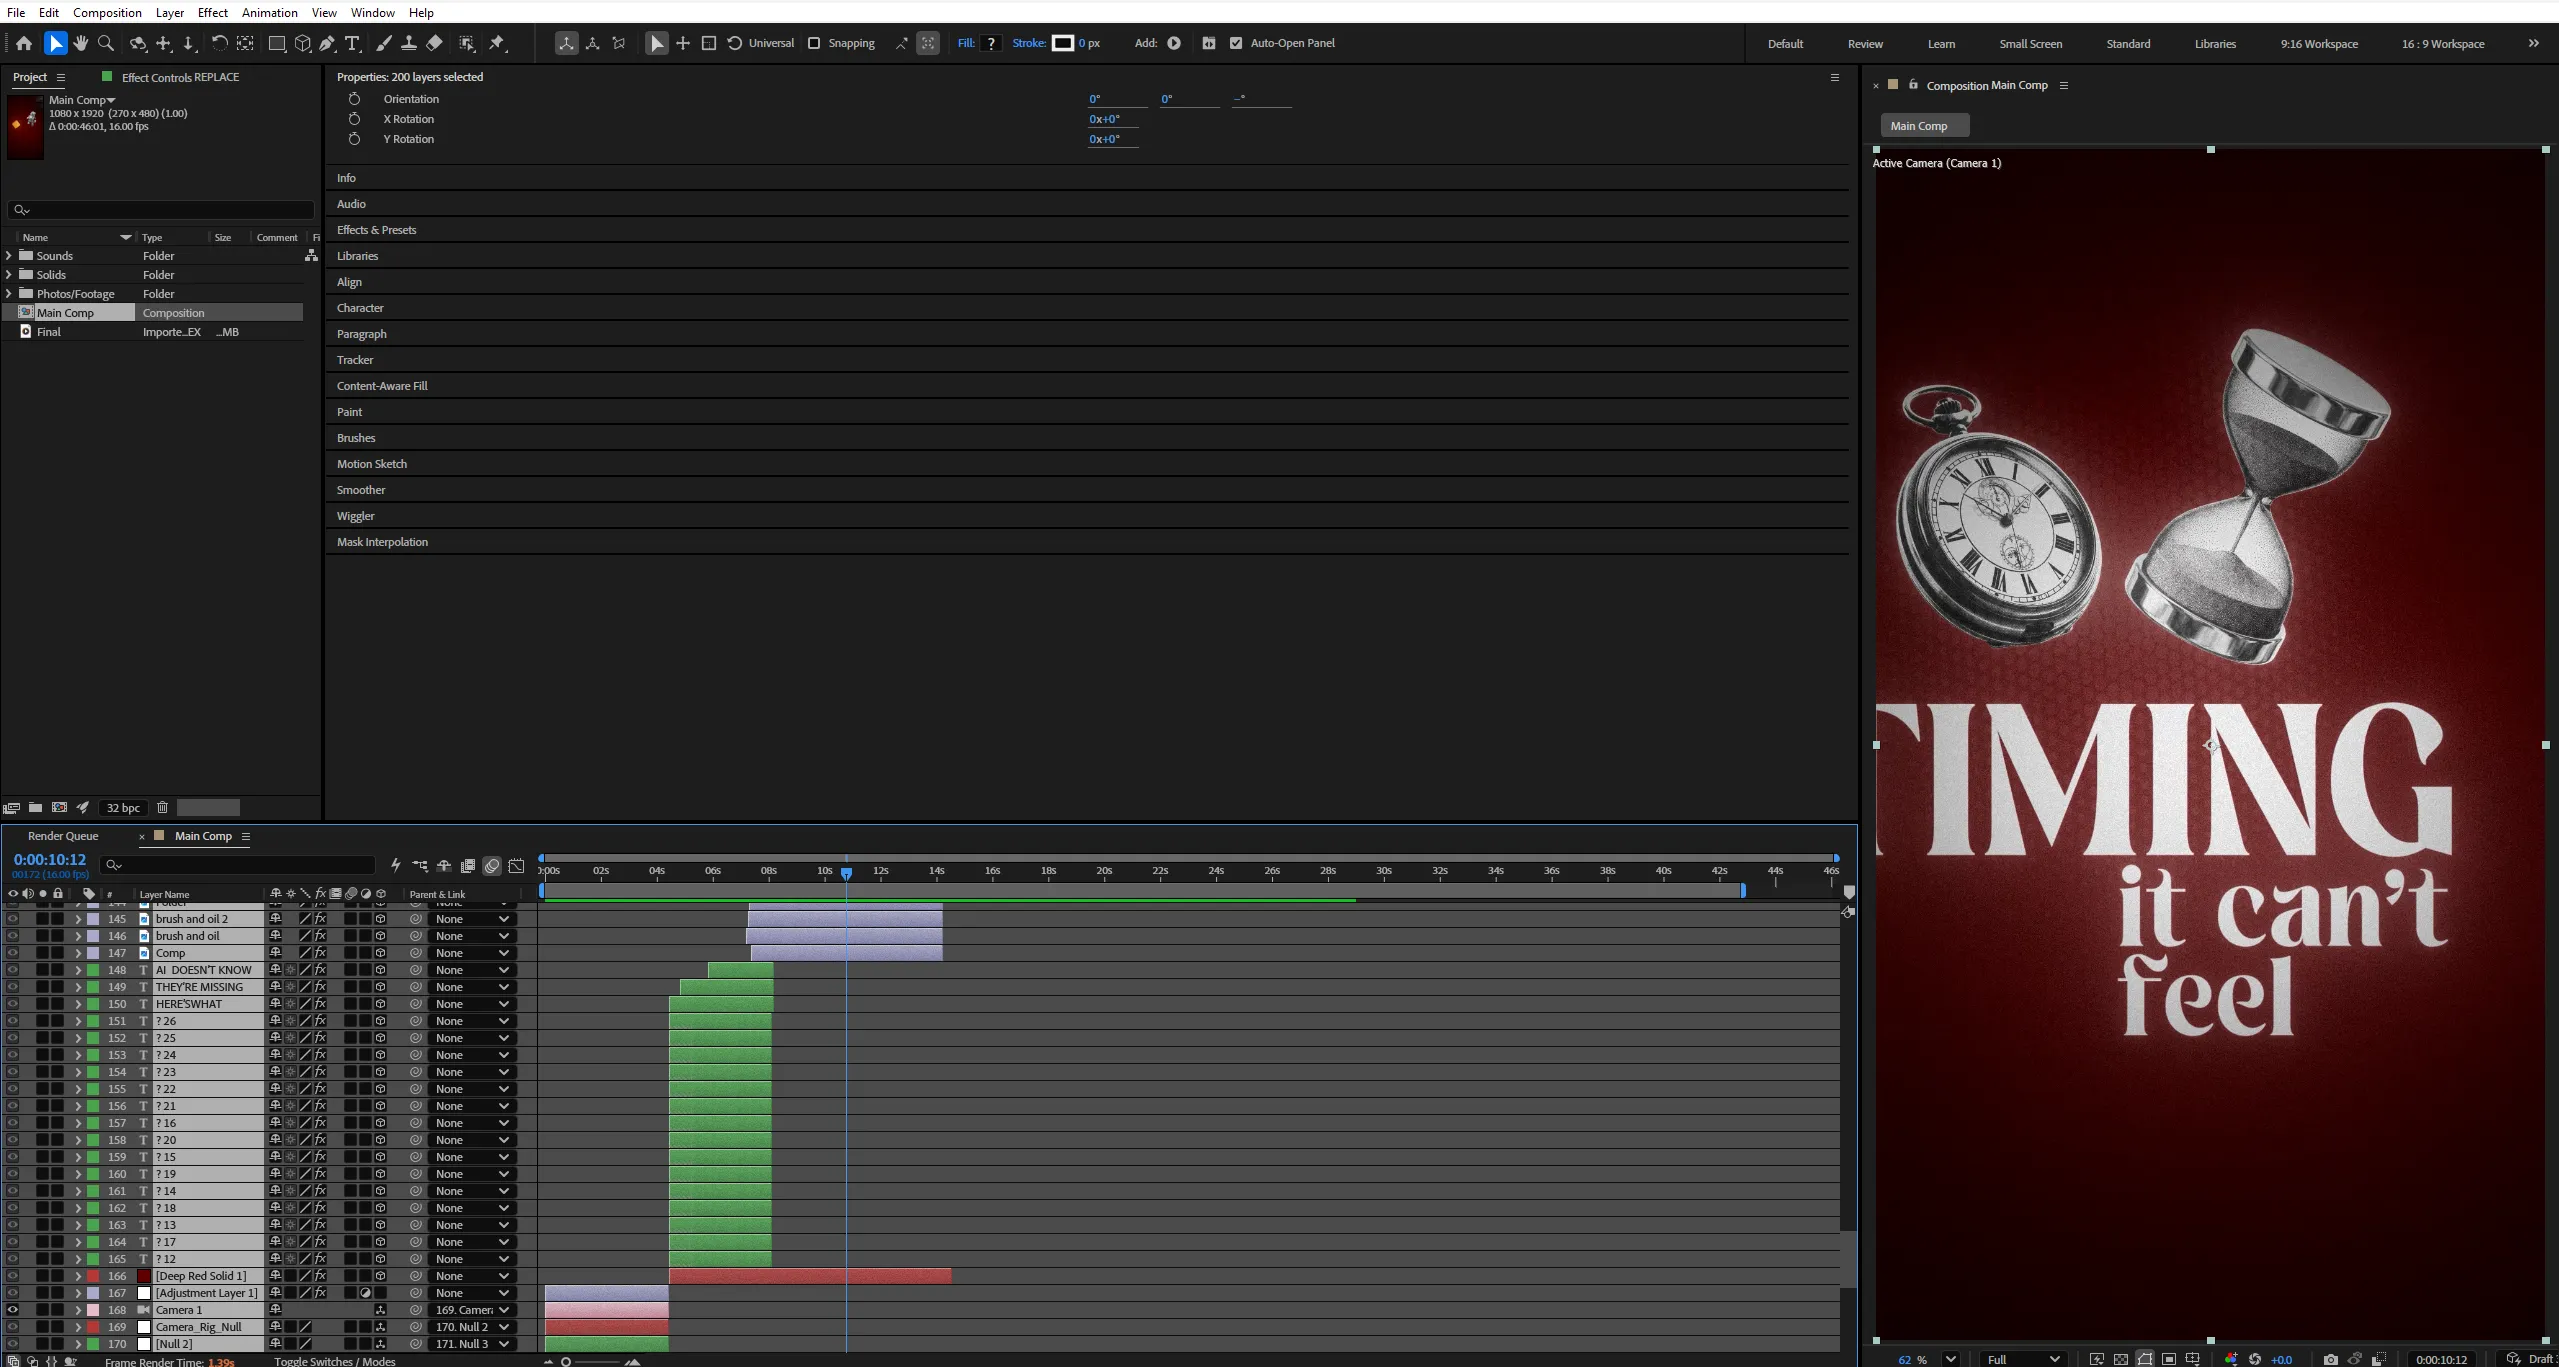Switch to the Small Screen workspace
The width and height of the screenshot is (2559, 1367).
tap(2030, 43)
